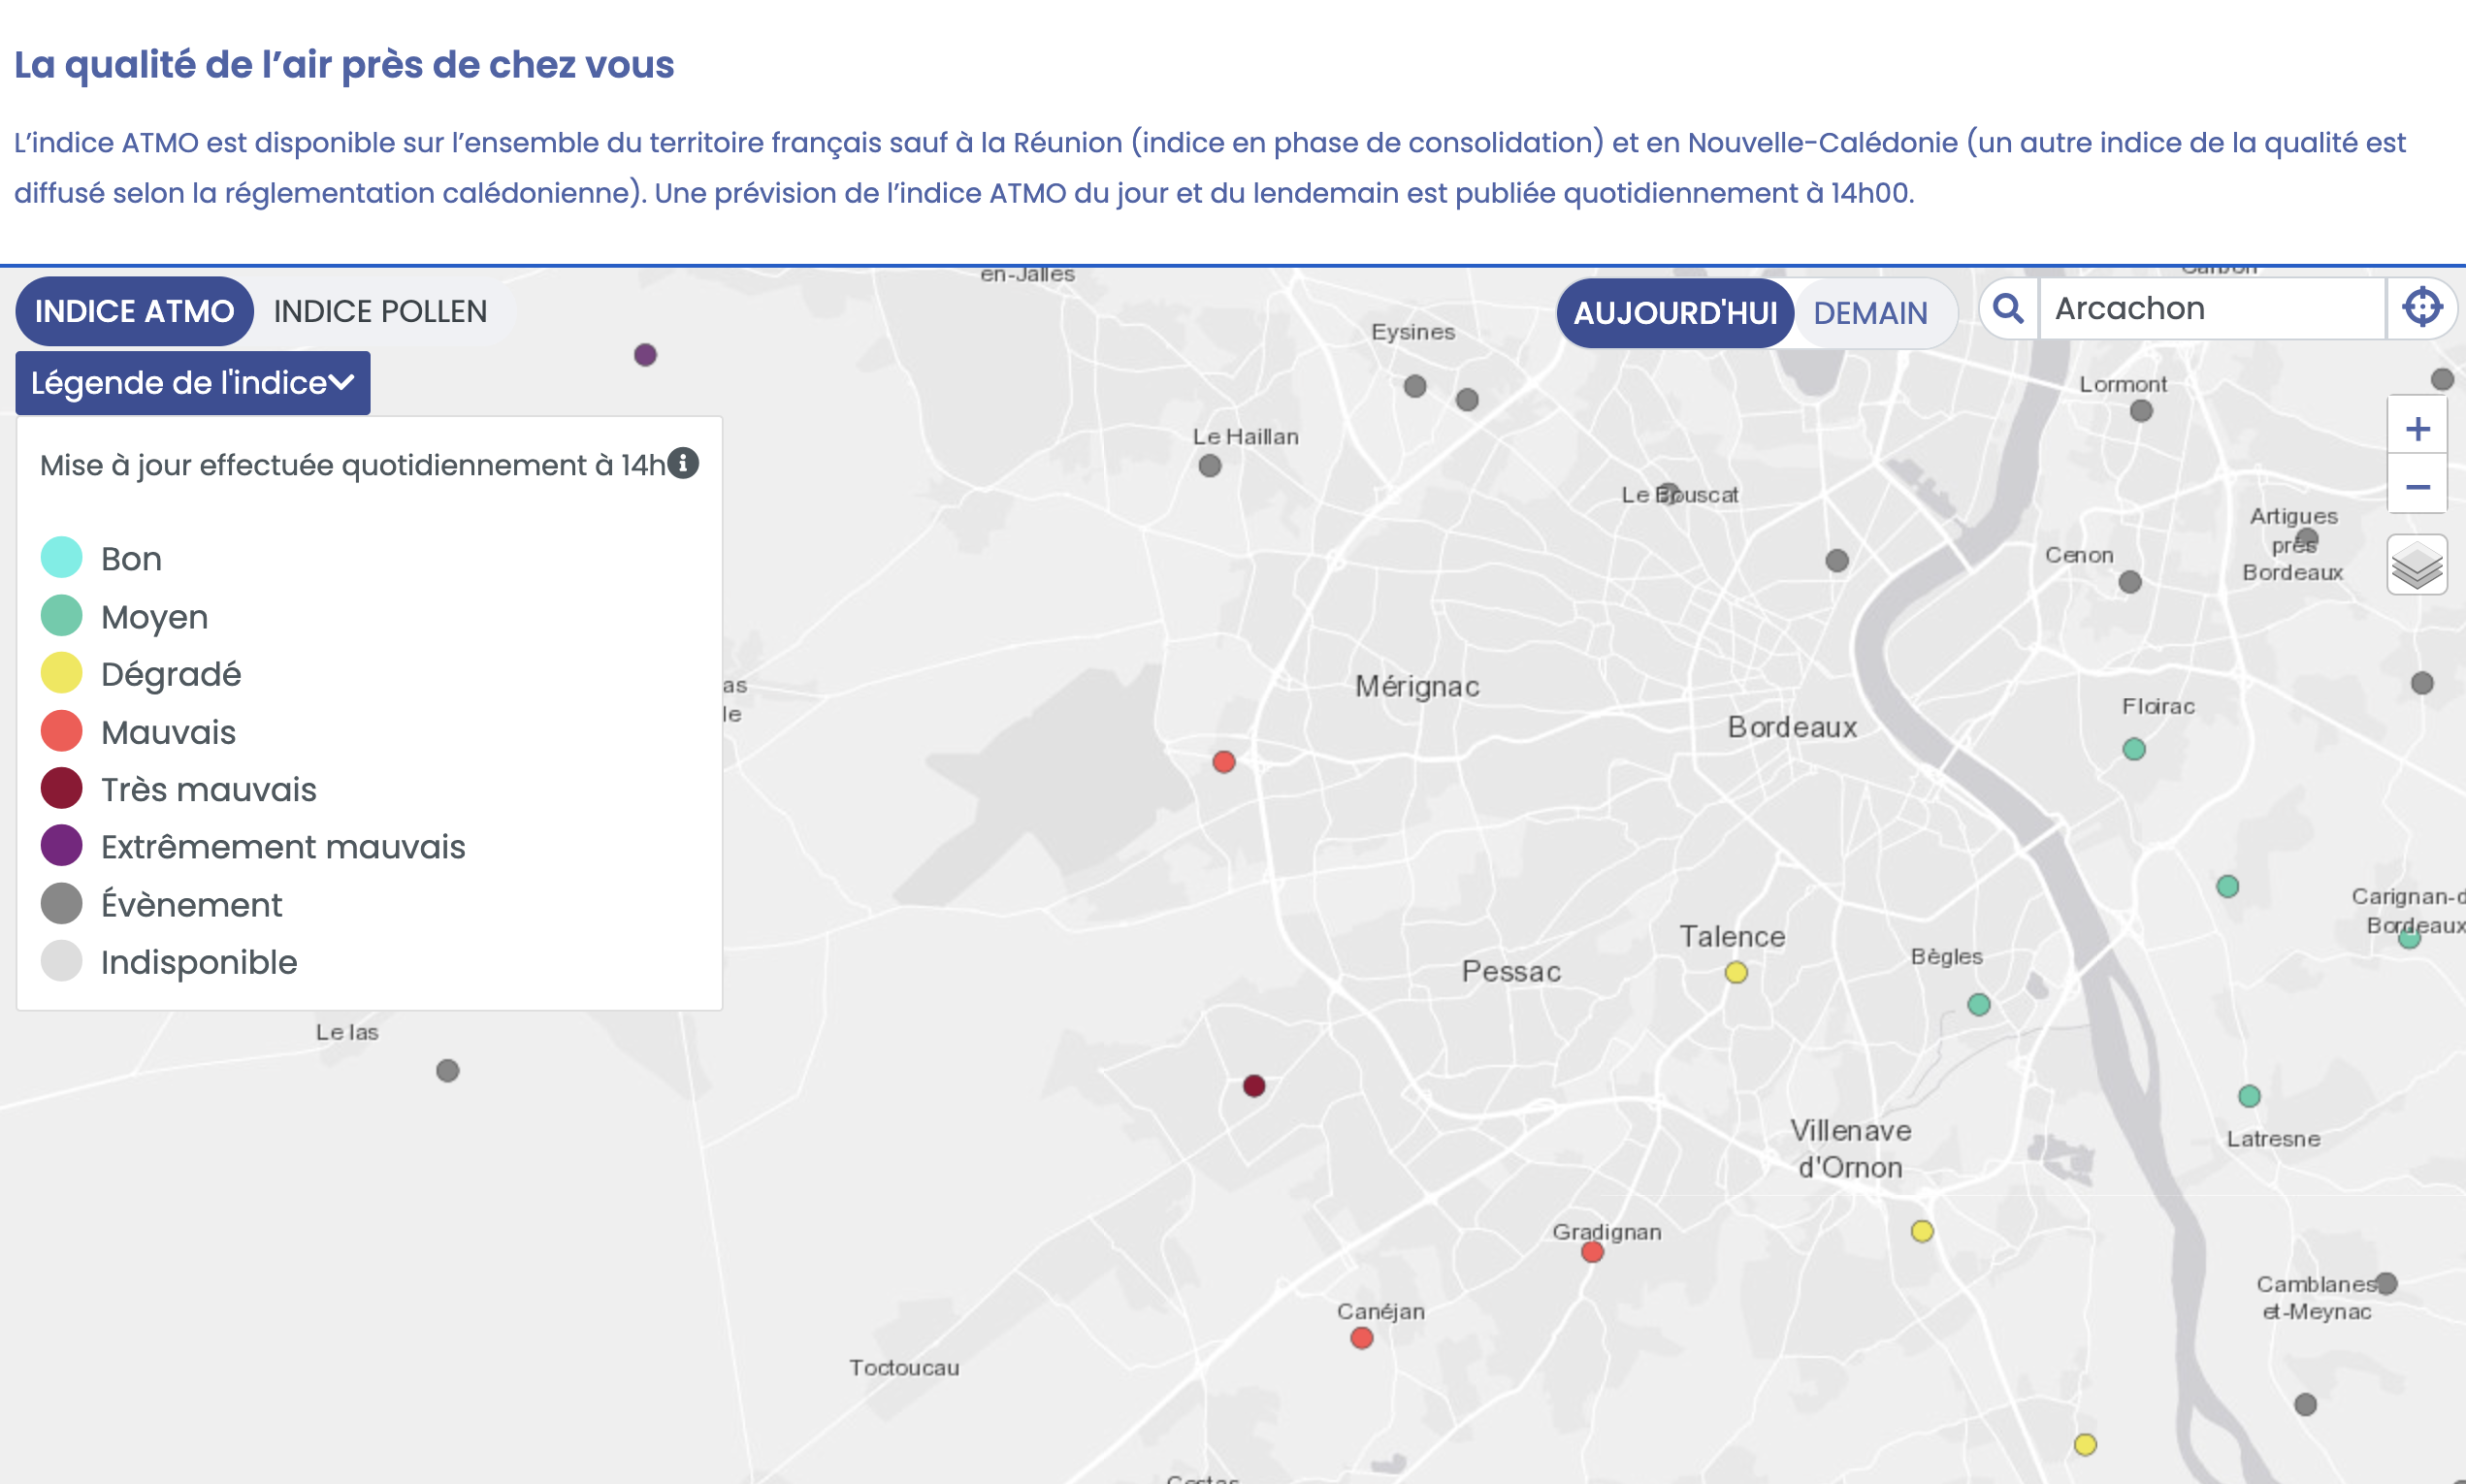Switch to the INDICE ATMO tab
Screen dimensions: 2466x1484
[x=134, y=311]
